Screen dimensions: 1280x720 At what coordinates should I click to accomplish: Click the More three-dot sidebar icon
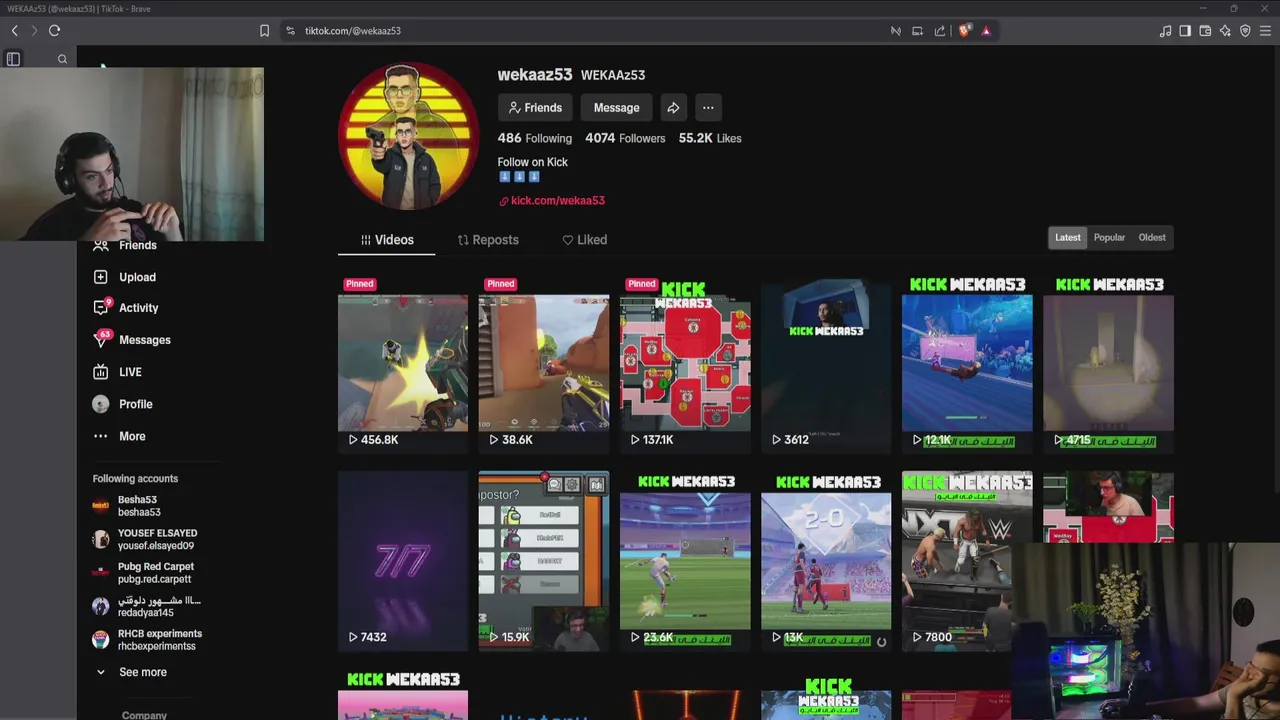[x=100, y=436]
